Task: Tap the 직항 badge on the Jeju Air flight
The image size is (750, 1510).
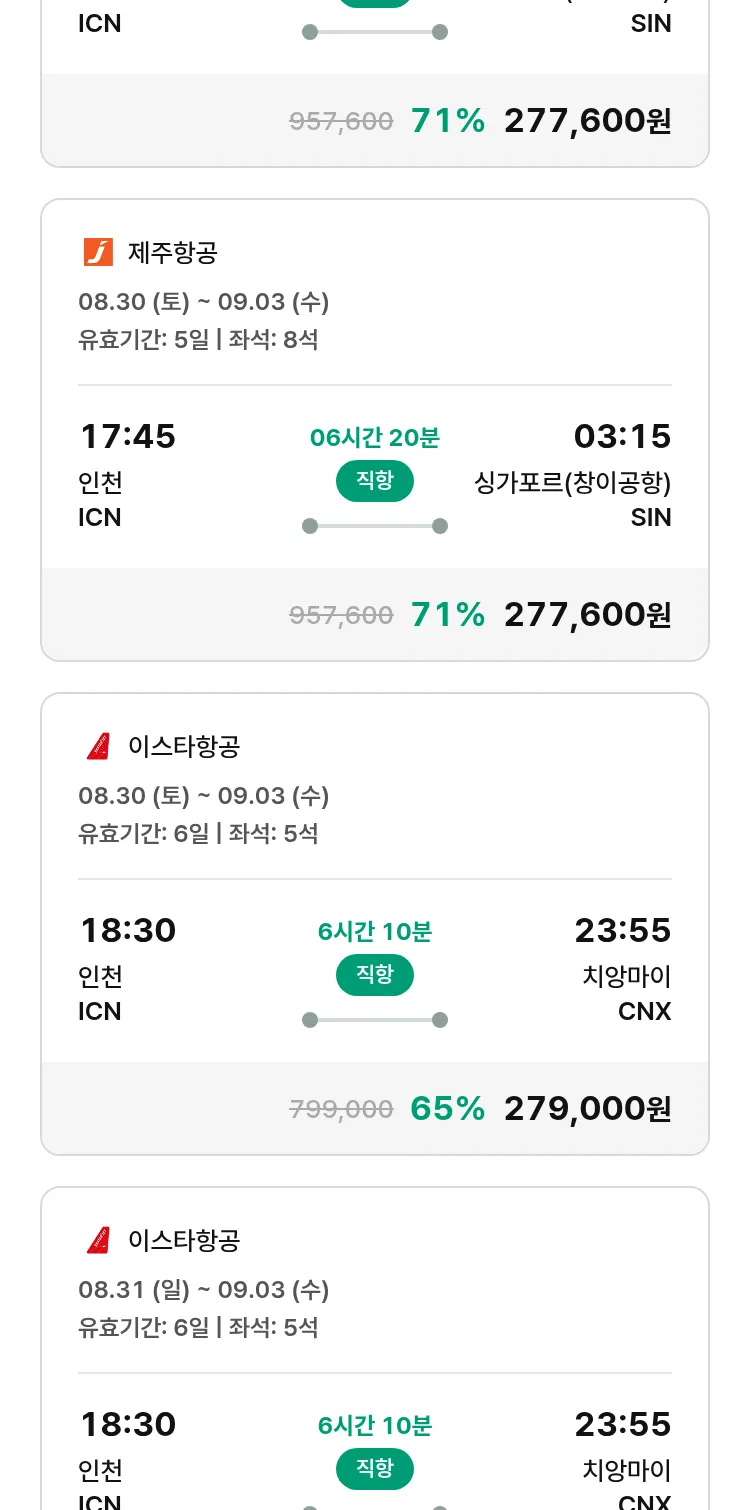Action: click(374, 481)
